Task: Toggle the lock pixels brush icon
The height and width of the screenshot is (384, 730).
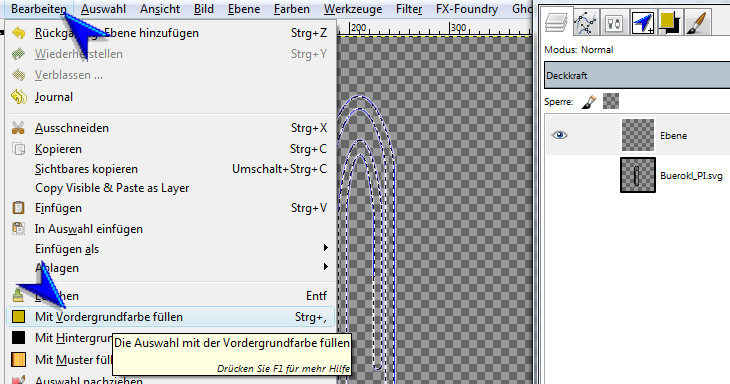Action: click(589, 101)
